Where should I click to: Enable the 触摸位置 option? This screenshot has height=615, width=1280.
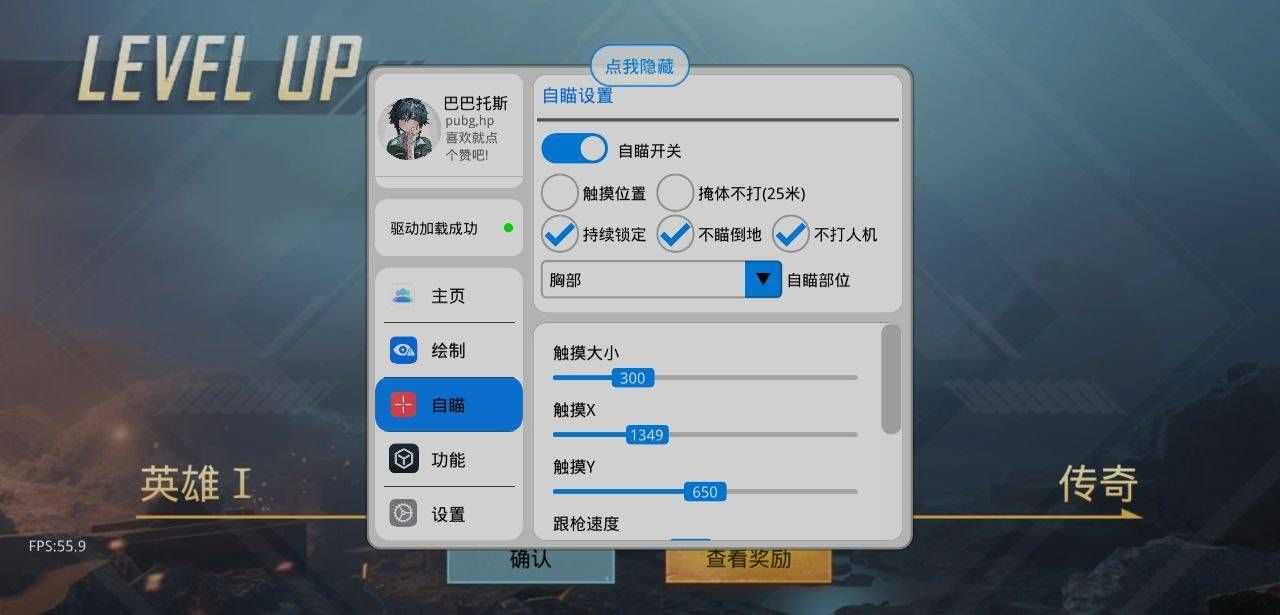(x=560, y=192)
